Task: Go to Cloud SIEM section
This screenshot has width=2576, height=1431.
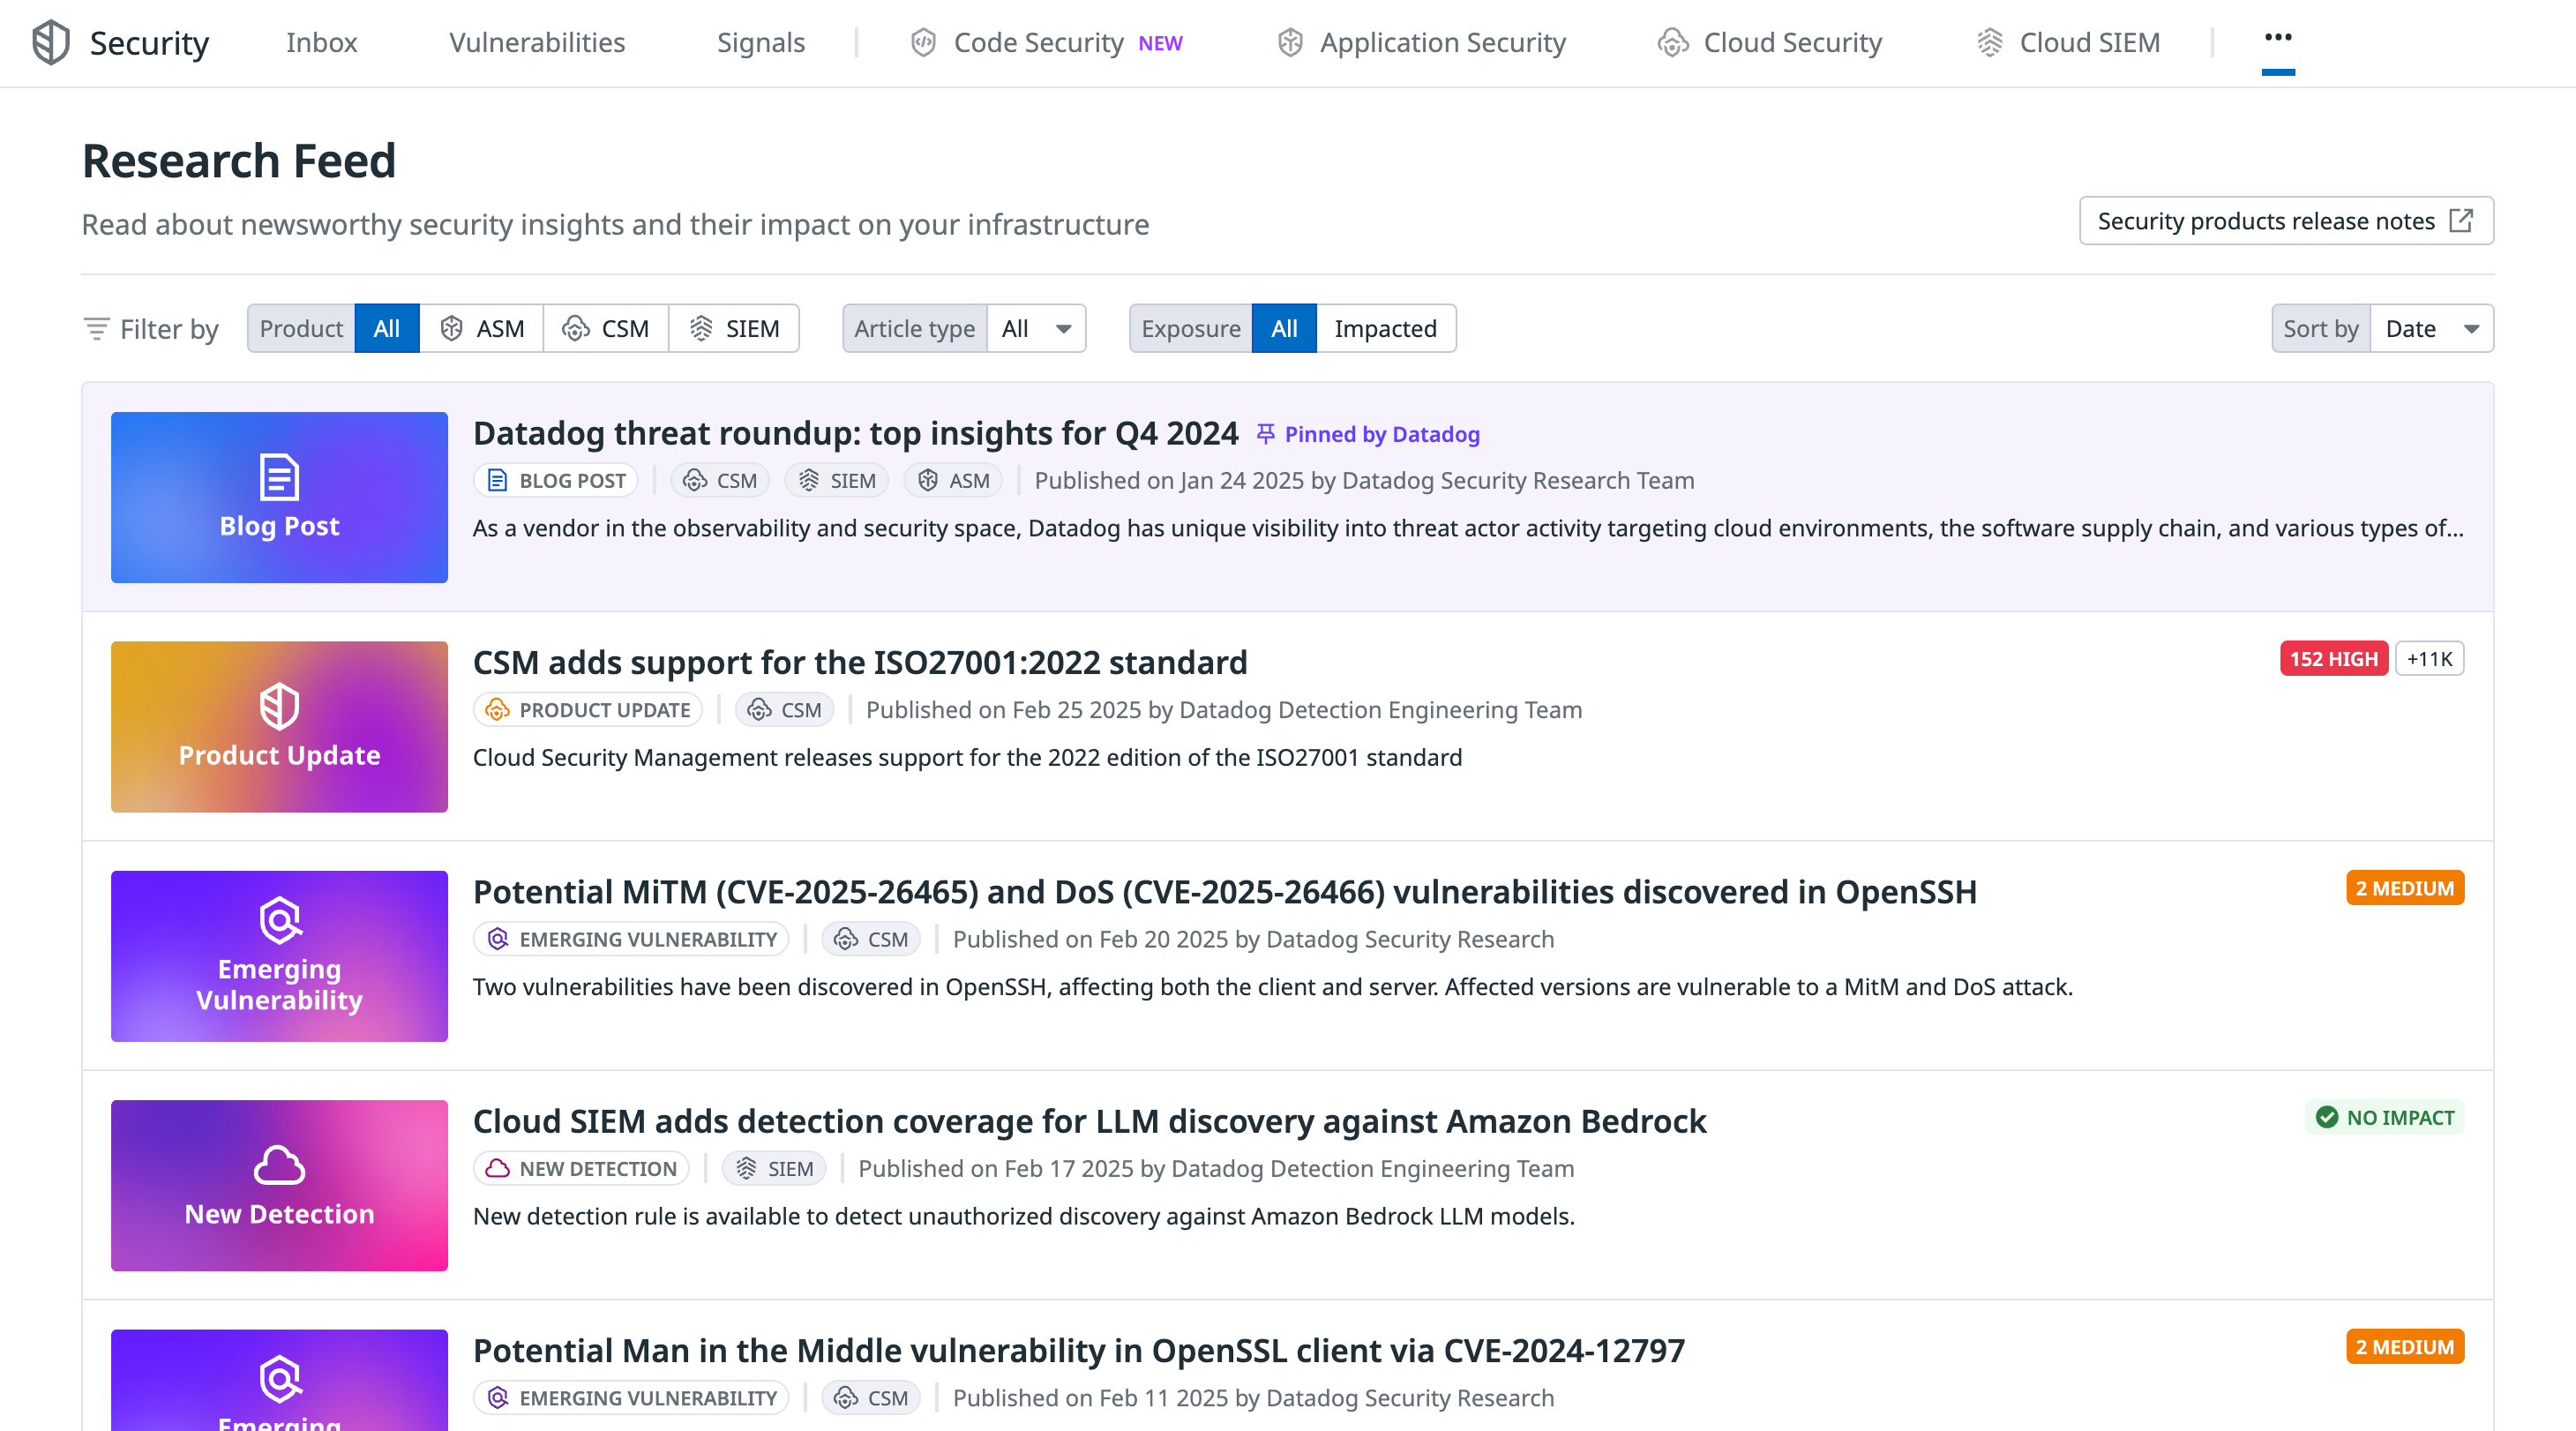Action: click(2068, 43)
